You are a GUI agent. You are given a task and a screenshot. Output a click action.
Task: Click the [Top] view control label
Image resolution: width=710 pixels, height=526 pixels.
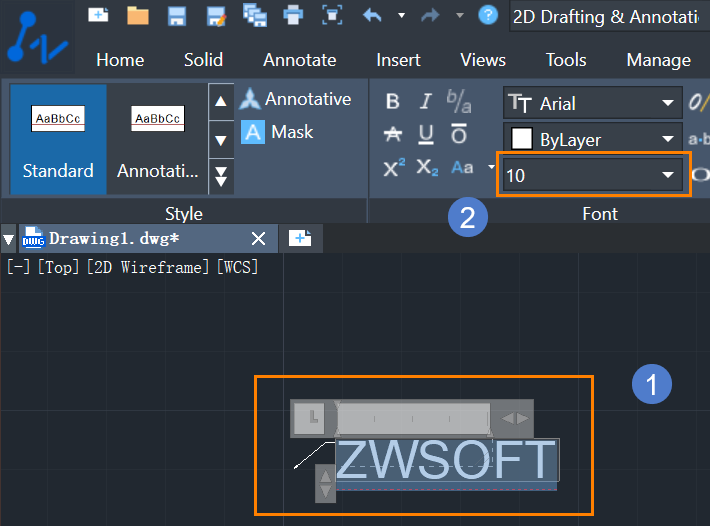58,267
